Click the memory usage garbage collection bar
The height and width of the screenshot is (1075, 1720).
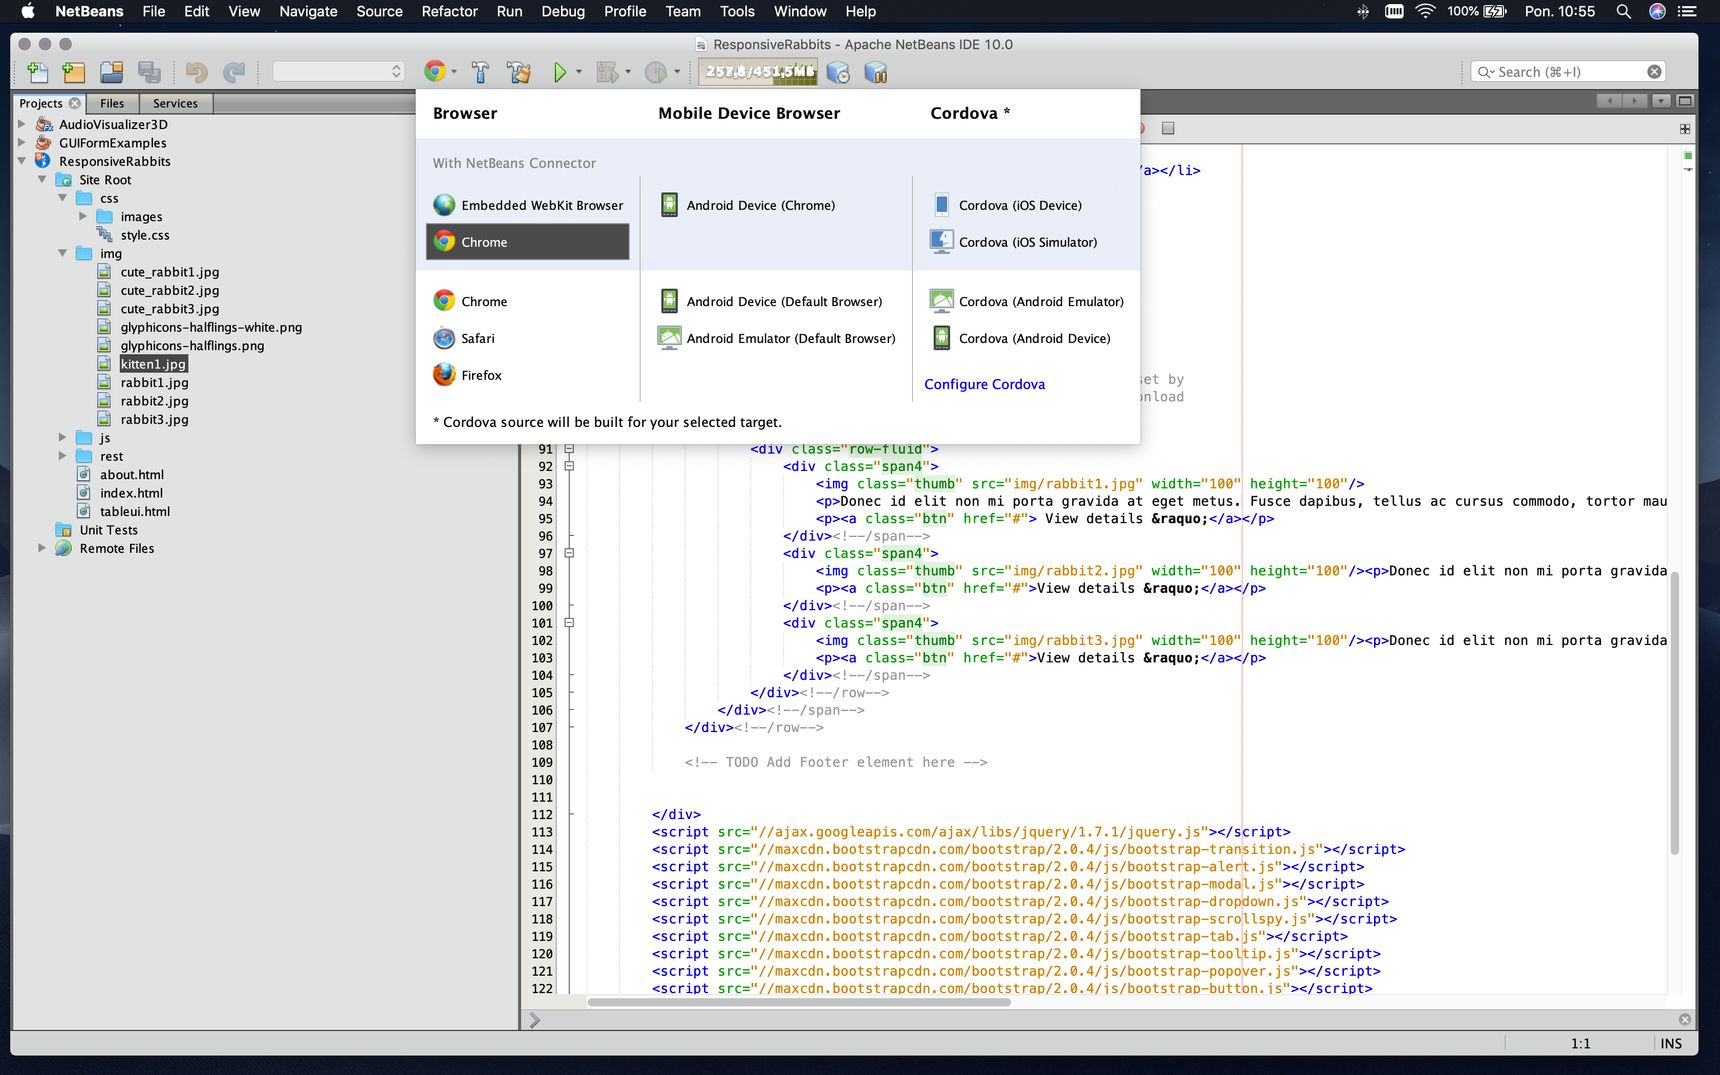760,72
